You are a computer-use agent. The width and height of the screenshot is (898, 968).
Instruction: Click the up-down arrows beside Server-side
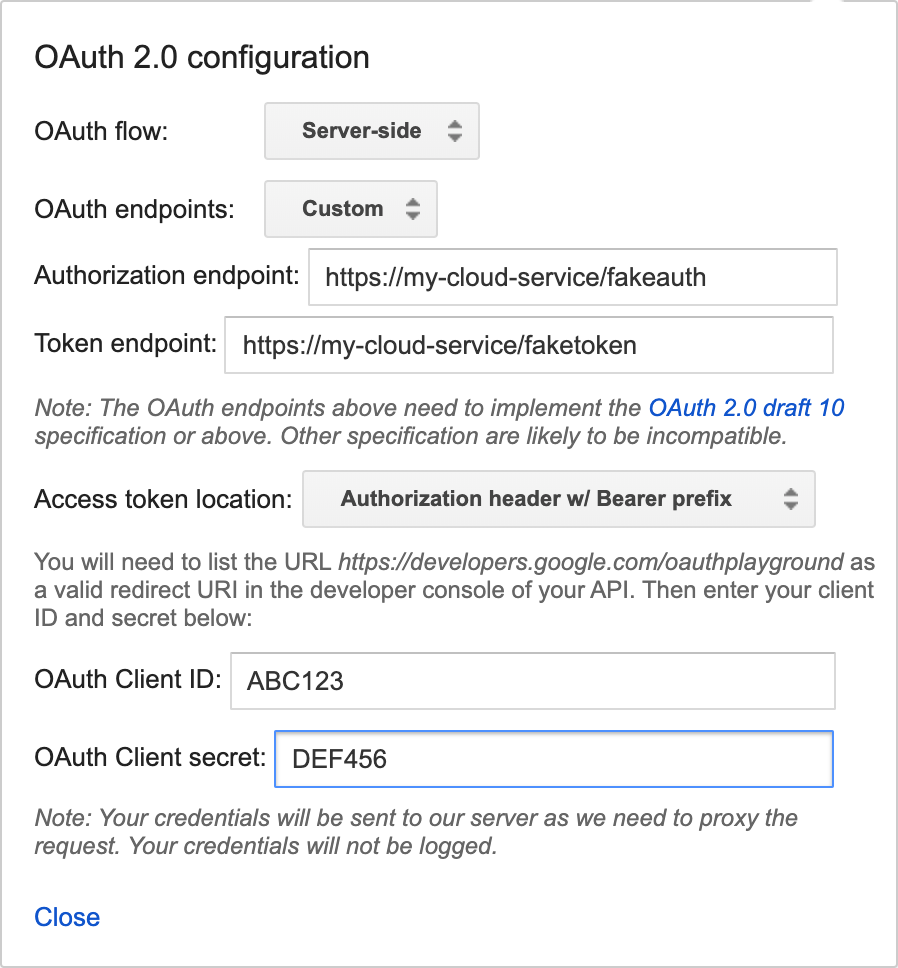455,131
